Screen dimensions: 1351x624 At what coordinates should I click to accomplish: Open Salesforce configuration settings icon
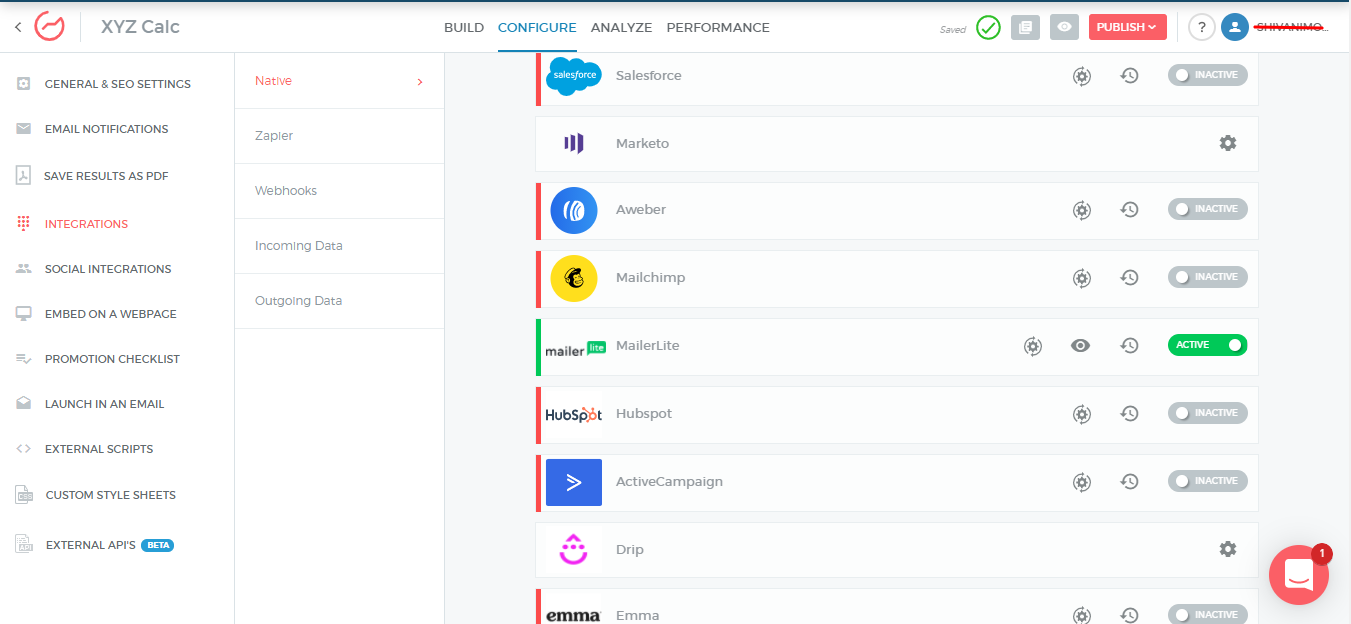click(x=1082, y=75)
